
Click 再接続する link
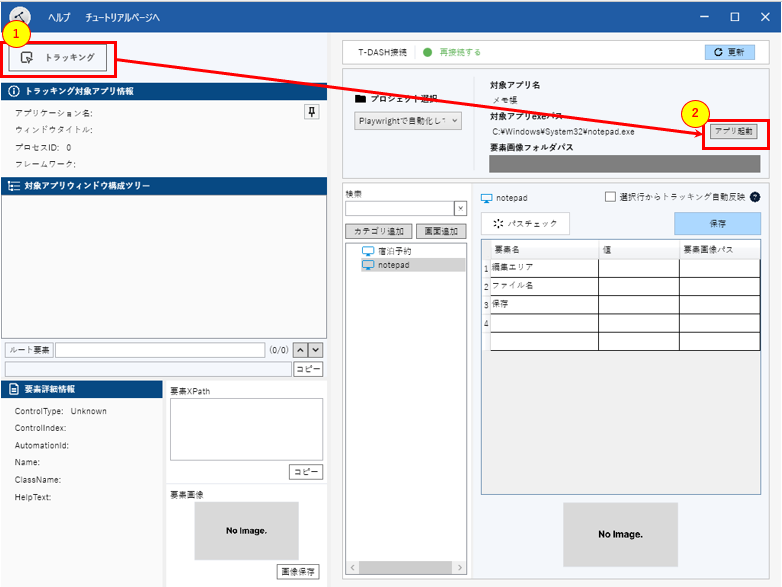pyautogui.click(x=460, y=52)
